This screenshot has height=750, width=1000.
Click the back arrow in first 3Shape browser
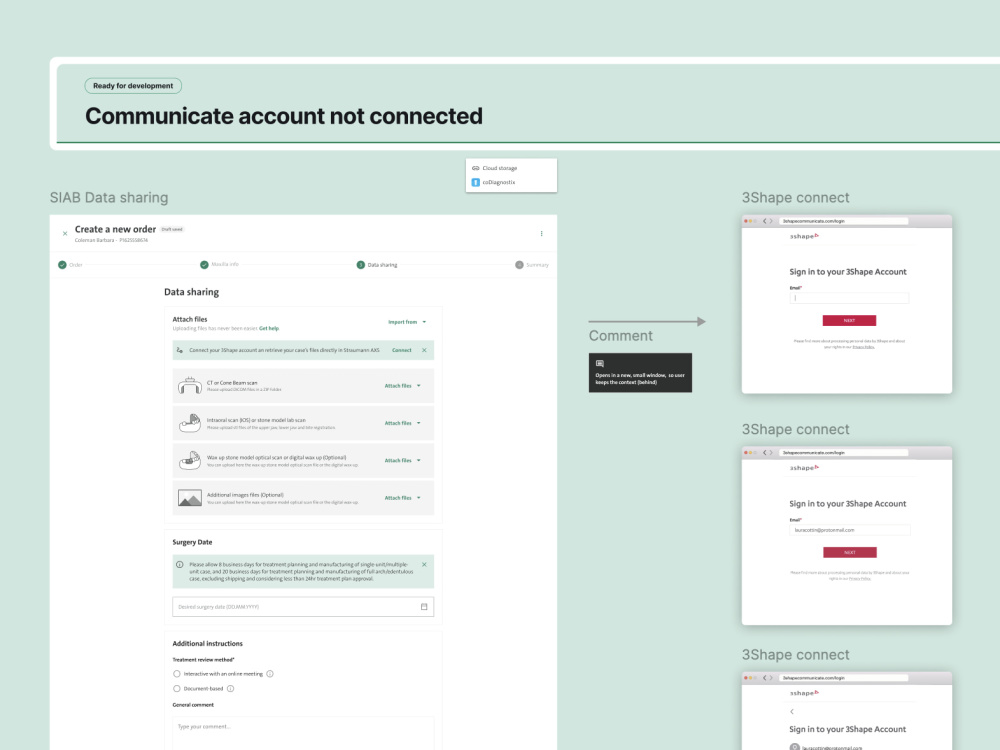[x=765, y=221]
